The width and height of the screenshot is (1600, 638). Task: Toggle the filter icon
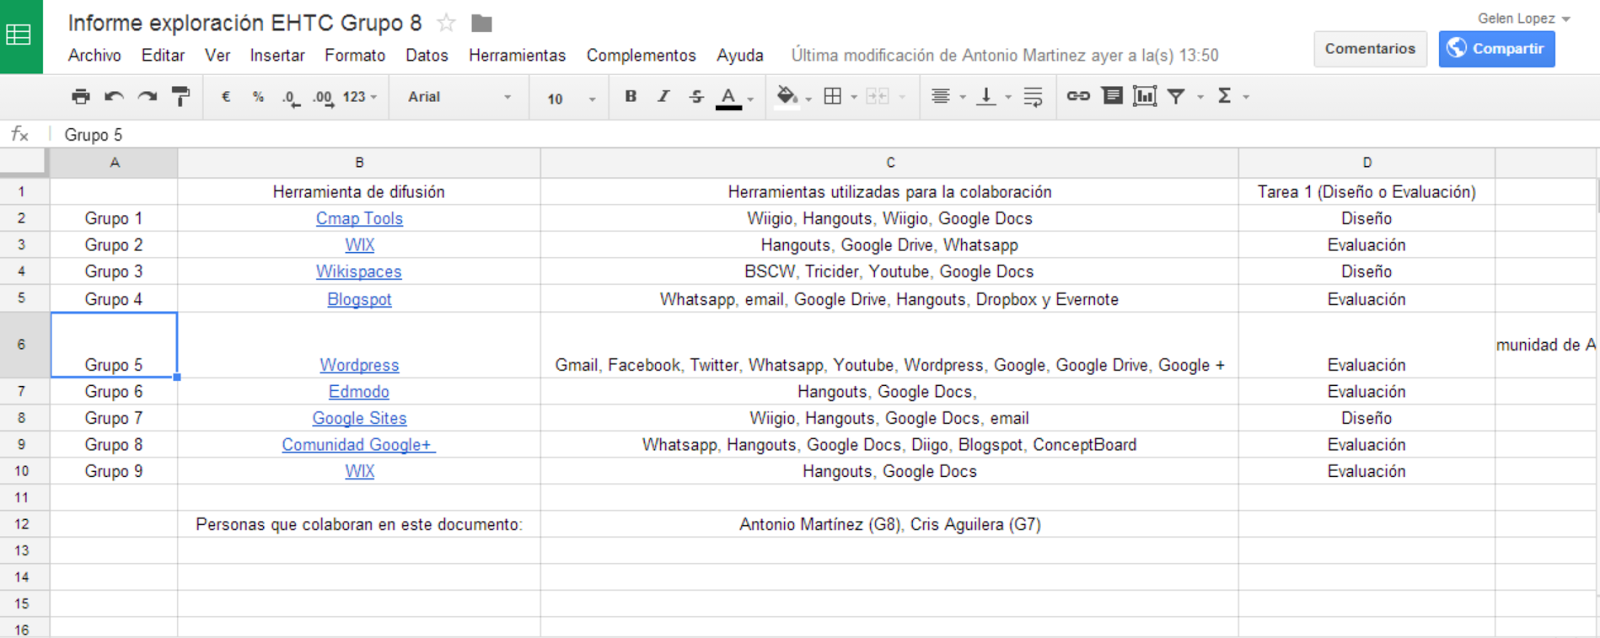(1176, 97)
